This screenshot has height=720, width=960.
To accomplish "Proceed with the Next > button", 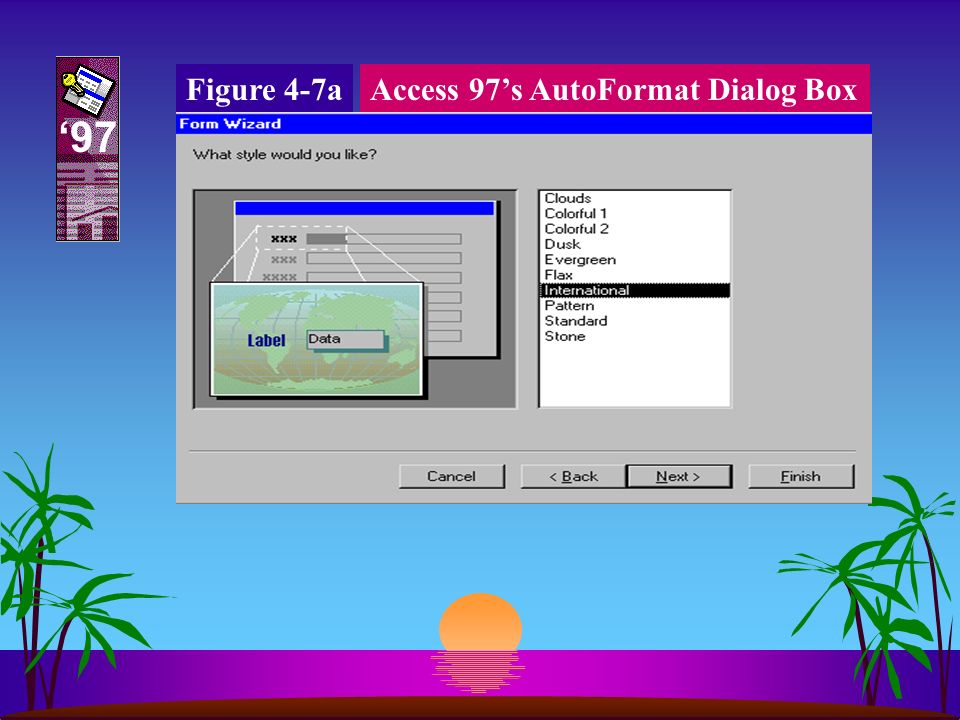I will pyautogui.click(x=678, y=476).
